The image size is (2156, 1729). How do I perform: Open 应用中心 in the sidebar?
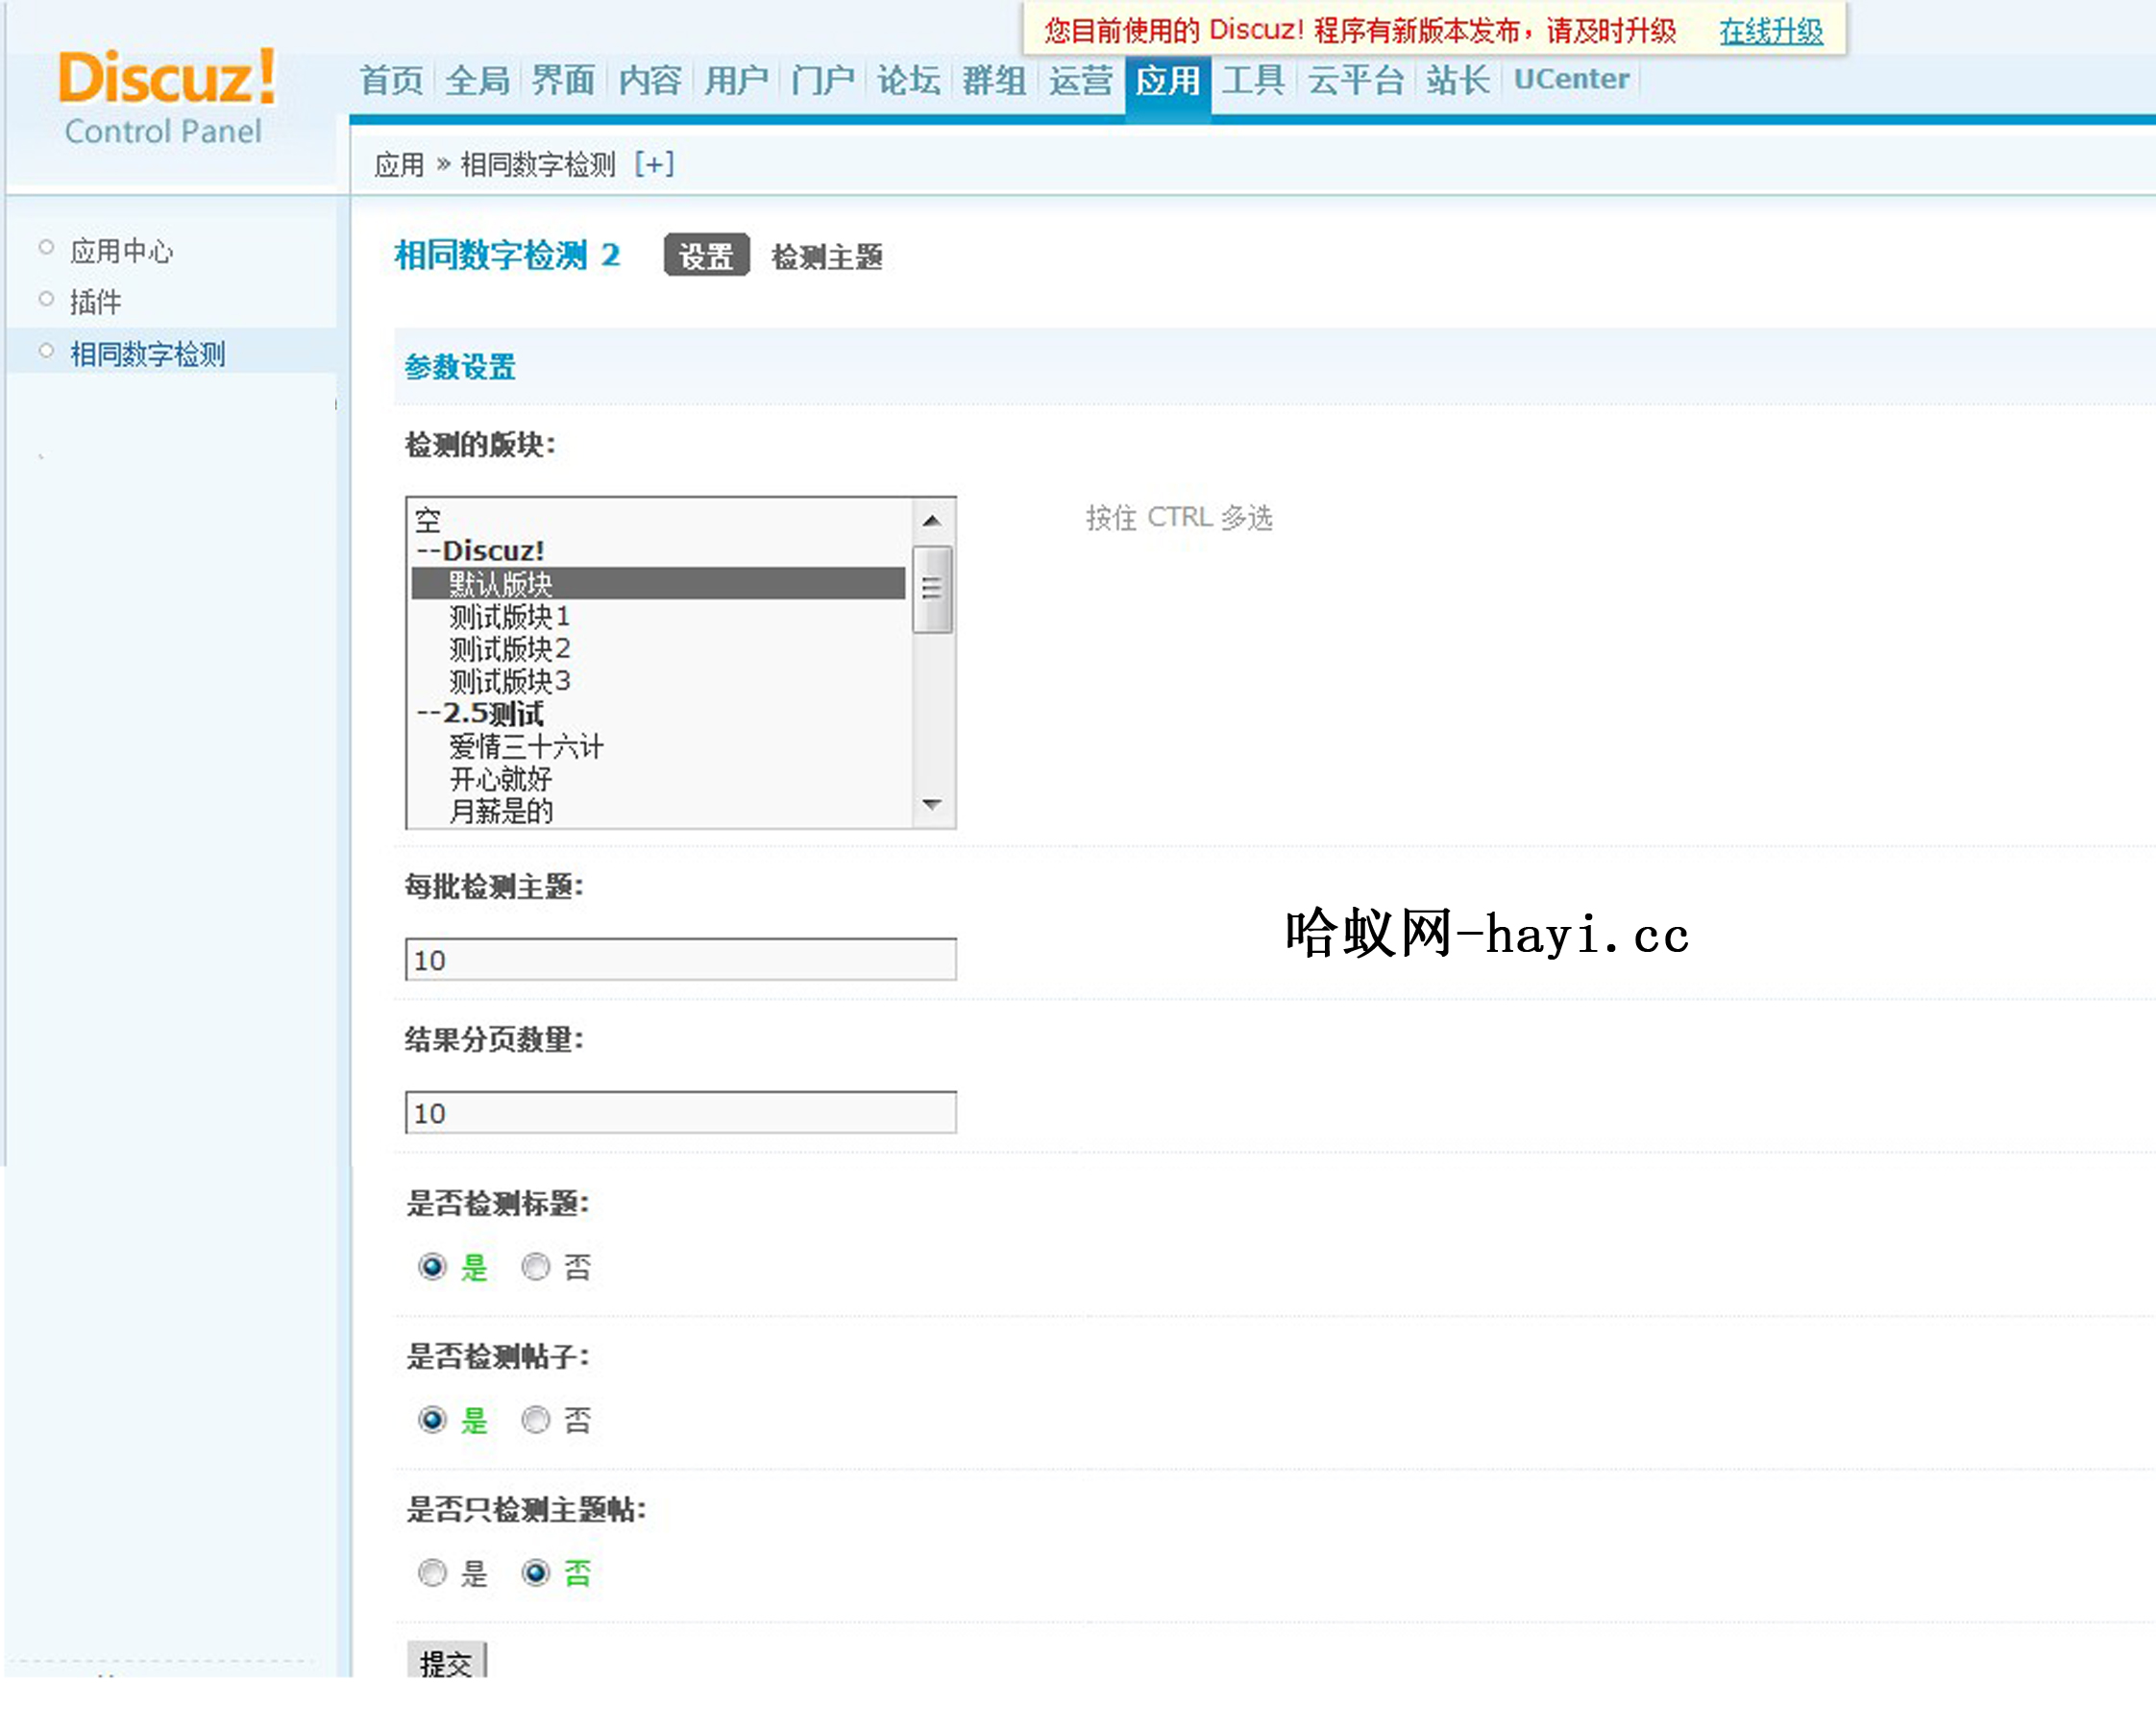[x=122, y=250]
